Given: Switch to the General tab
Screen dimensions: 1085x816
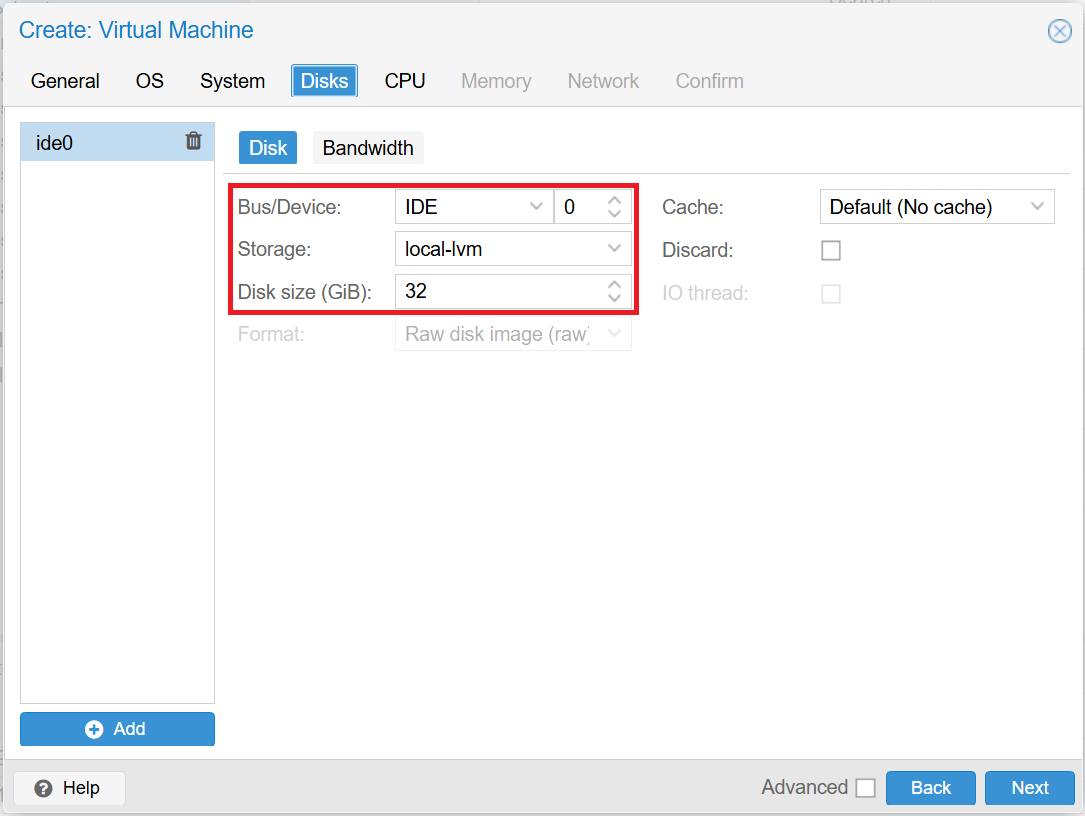Looking at the screenshot, I should [64, 81].
